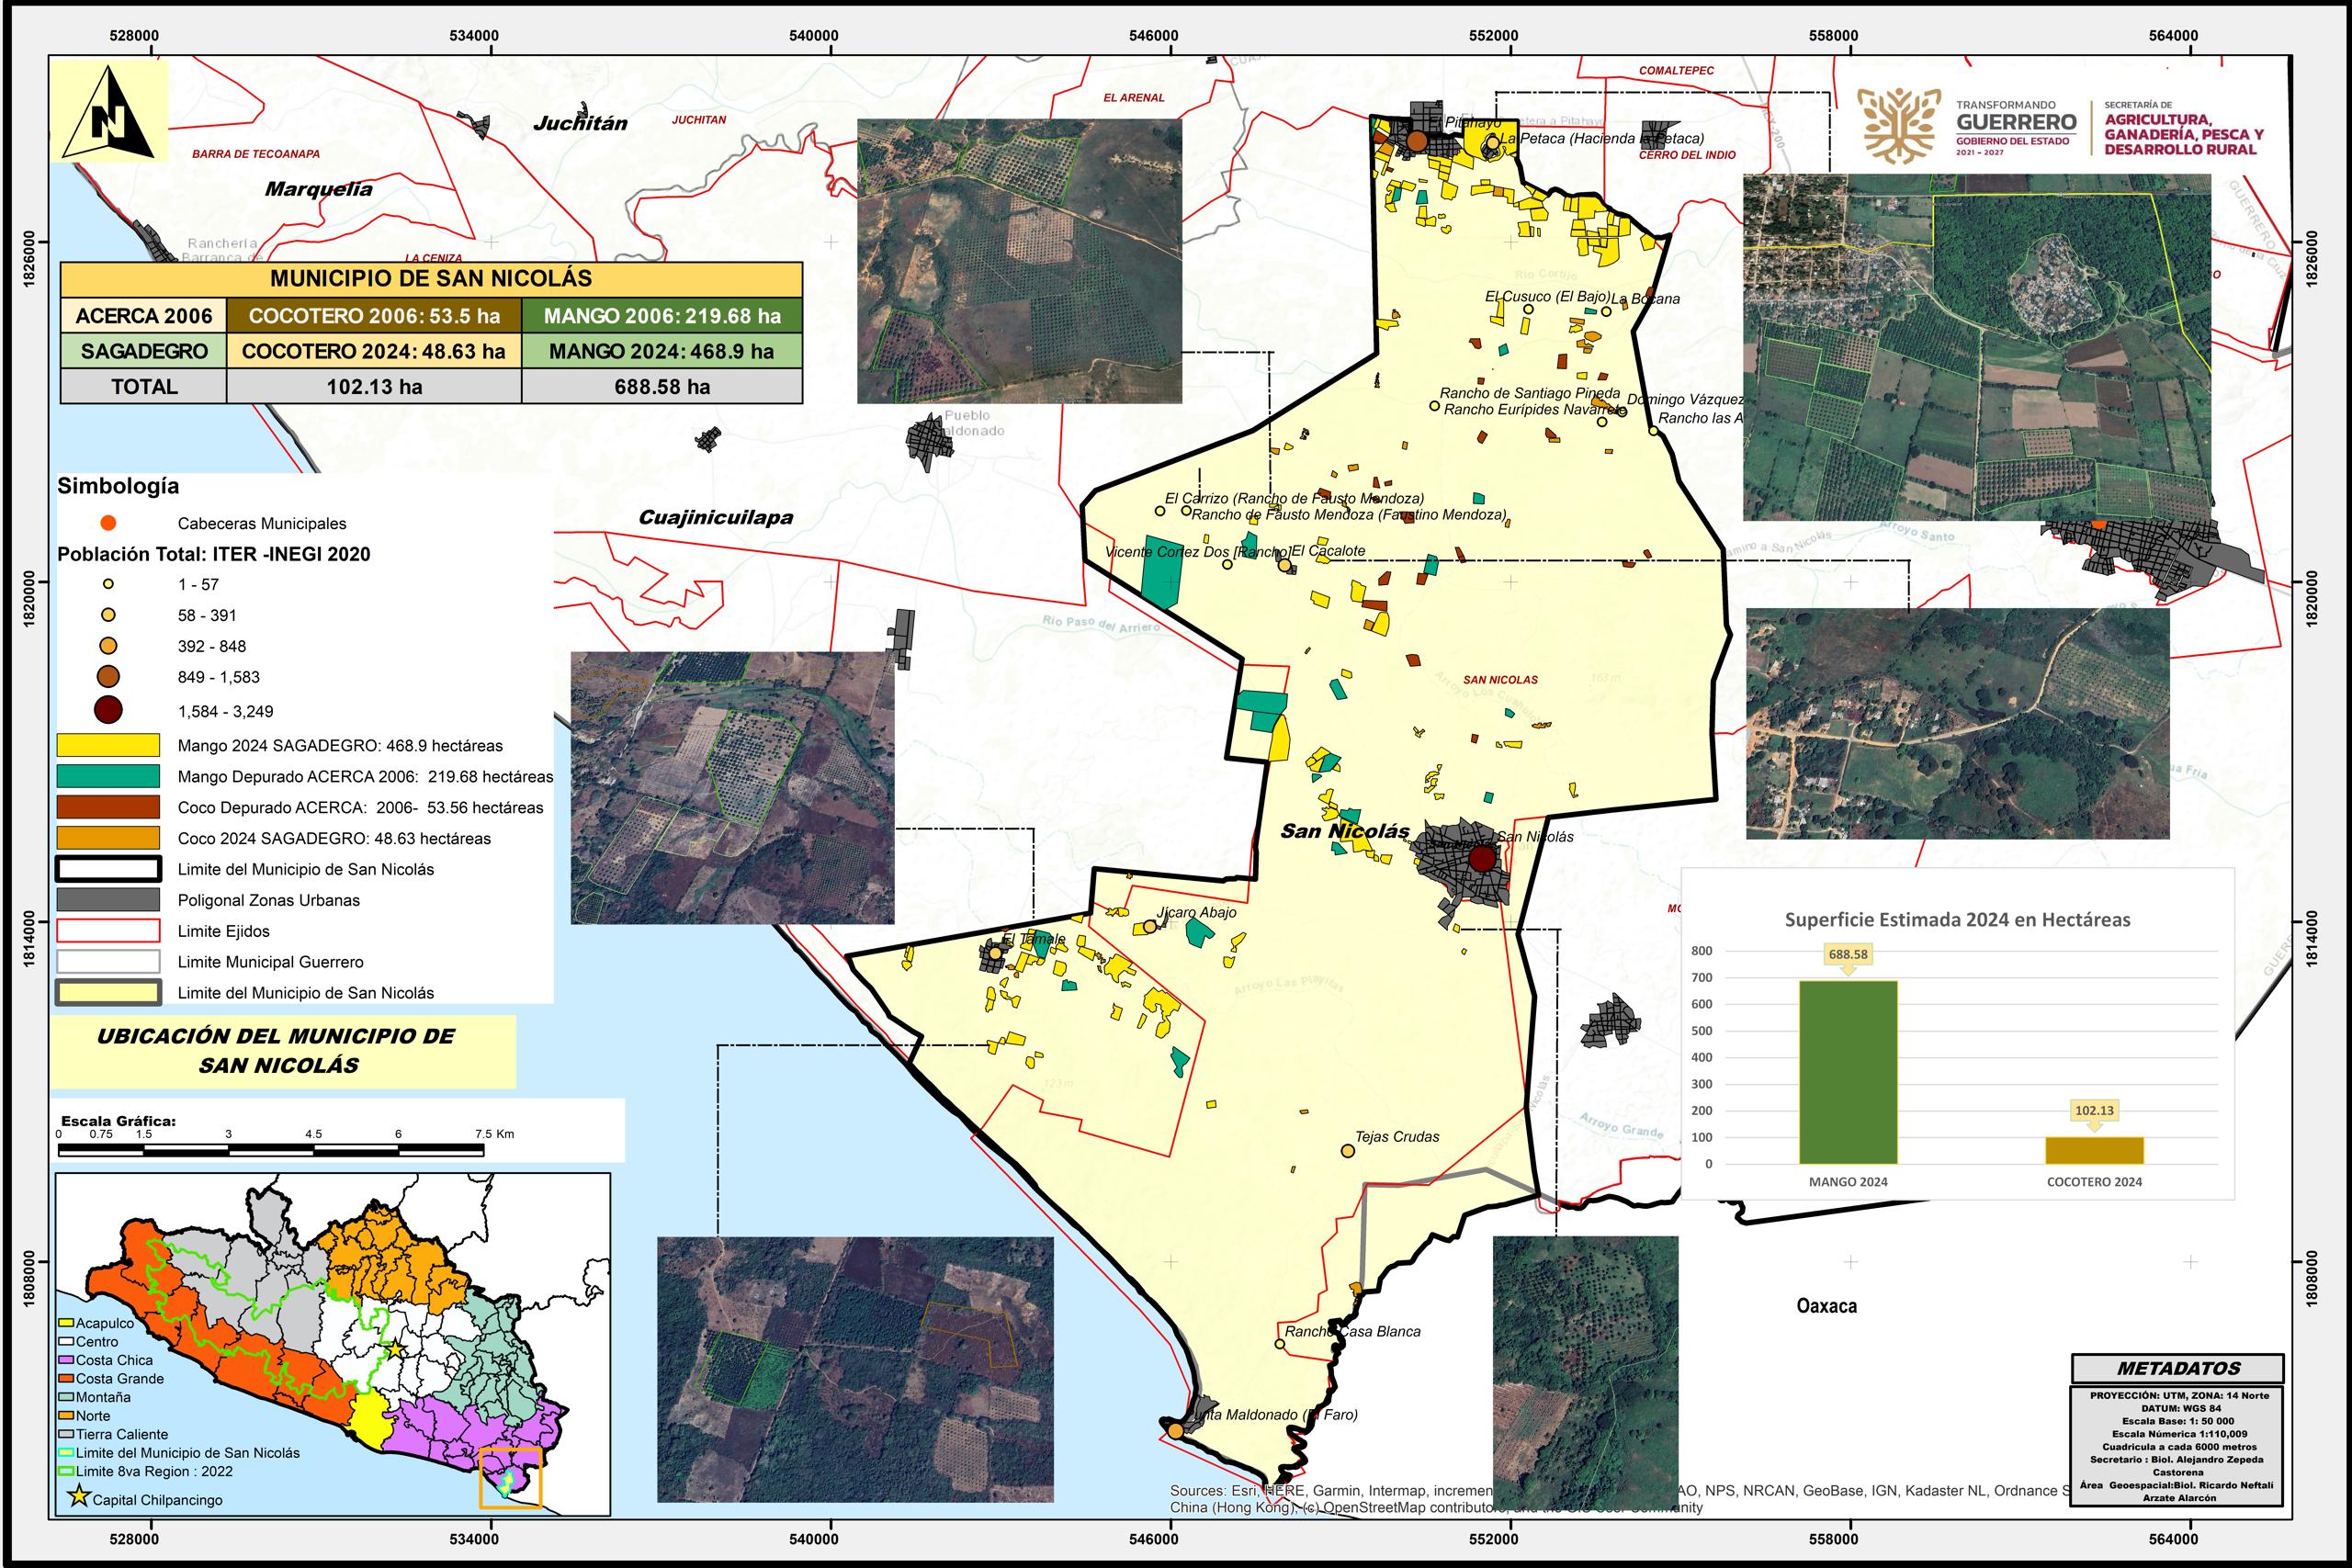Click the Acapulco yellow legend swatch
The width and height of the screenshot is (2352, 1568).
[x=68, y=1323]
